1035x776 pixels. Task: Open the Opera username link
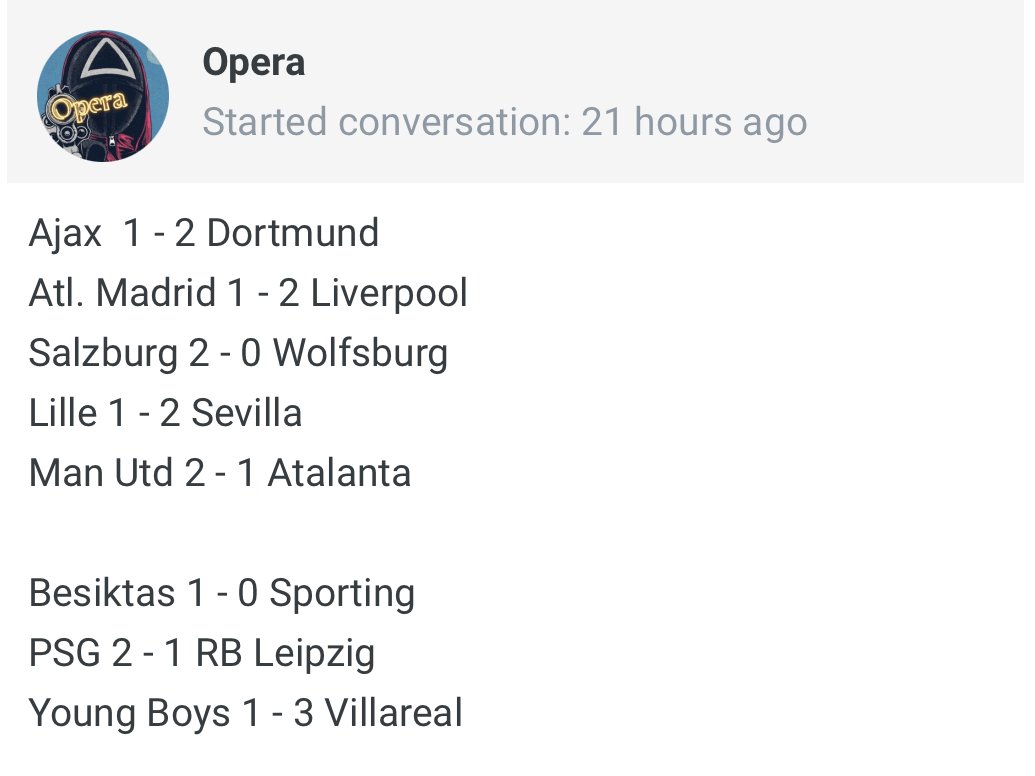click(x=253, y=63)
